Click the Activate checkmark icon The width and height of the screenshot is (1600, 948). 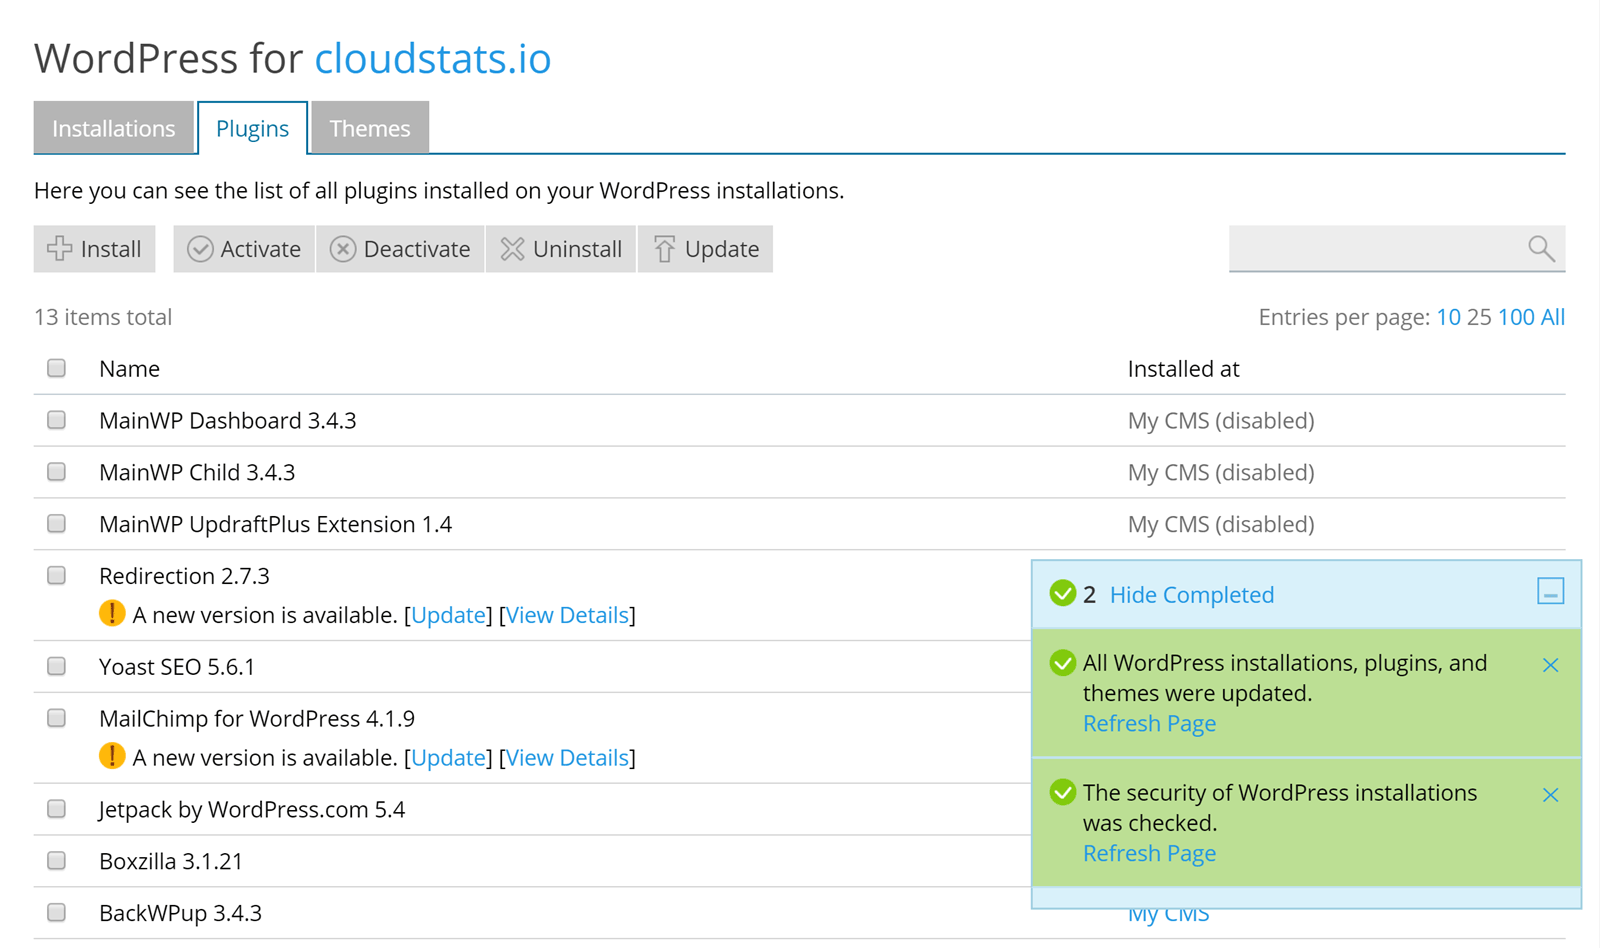[x=202, y=248]
